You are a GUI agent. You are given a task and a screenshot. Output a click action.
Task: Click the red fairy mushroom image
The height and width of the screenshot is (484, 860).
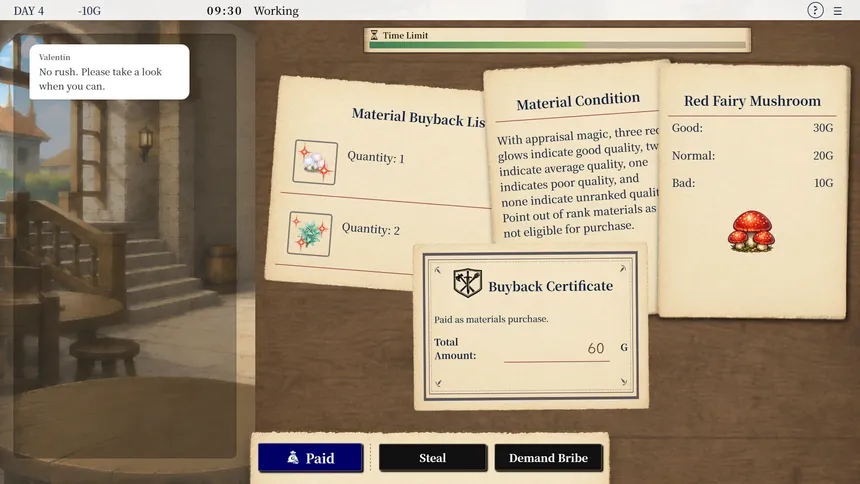[751, 231]
